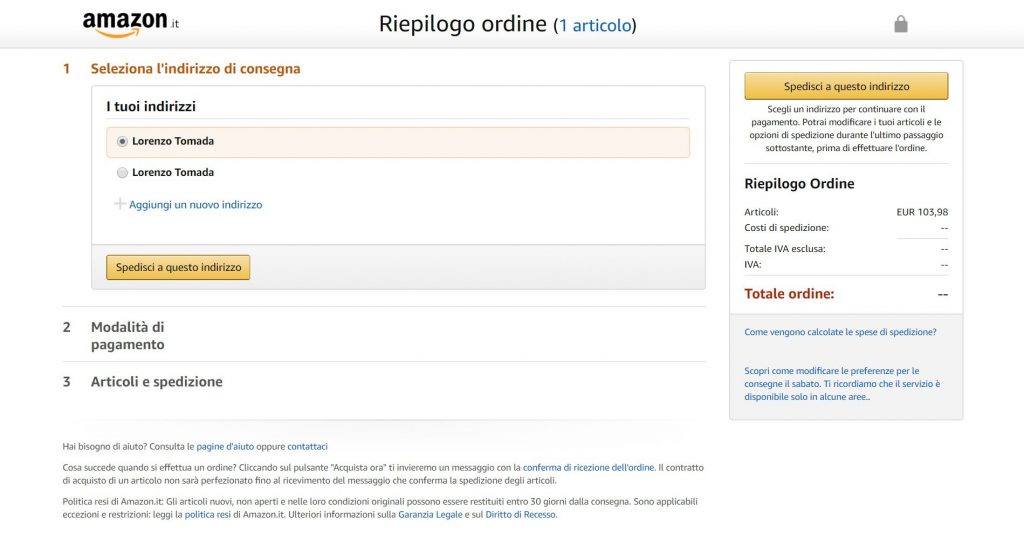Viewport: 1024px width, 544px height.
Task: Click the plus icon for adding address
Action: (120, 204)
